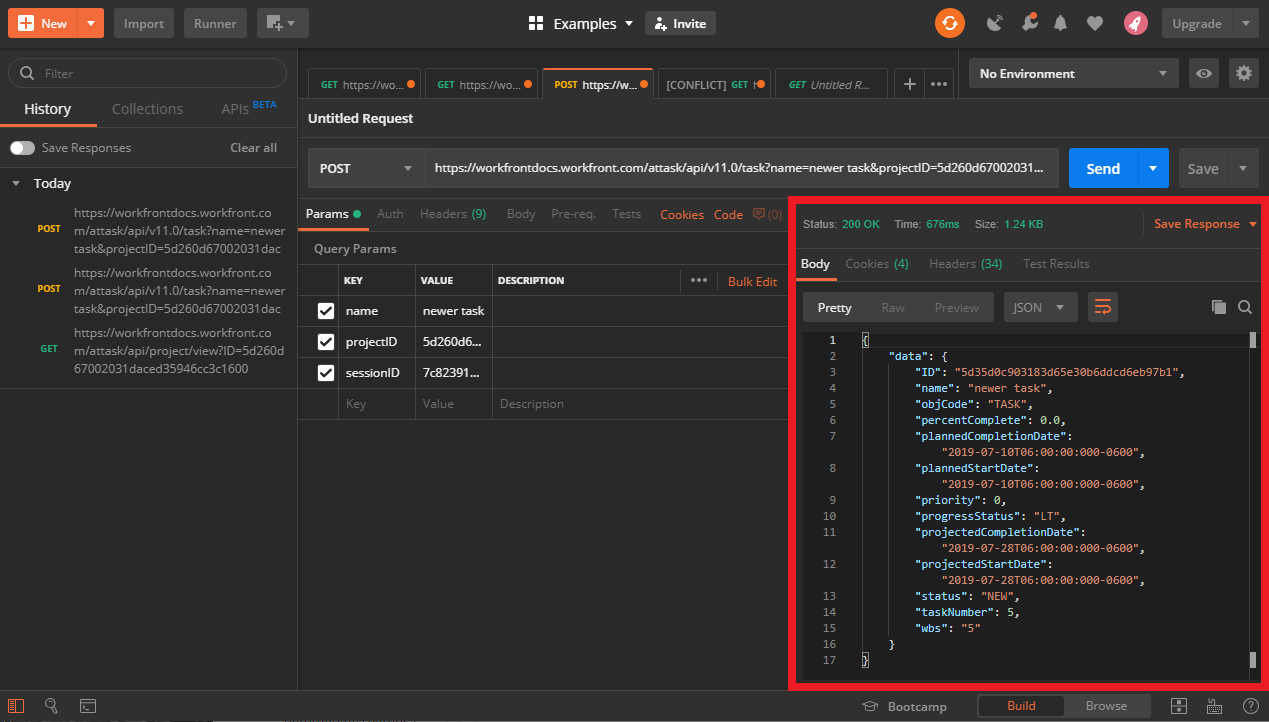Open tab options ellipsis menu
The width and height of the screenshot is (1269, 722).
coord(939,84)
